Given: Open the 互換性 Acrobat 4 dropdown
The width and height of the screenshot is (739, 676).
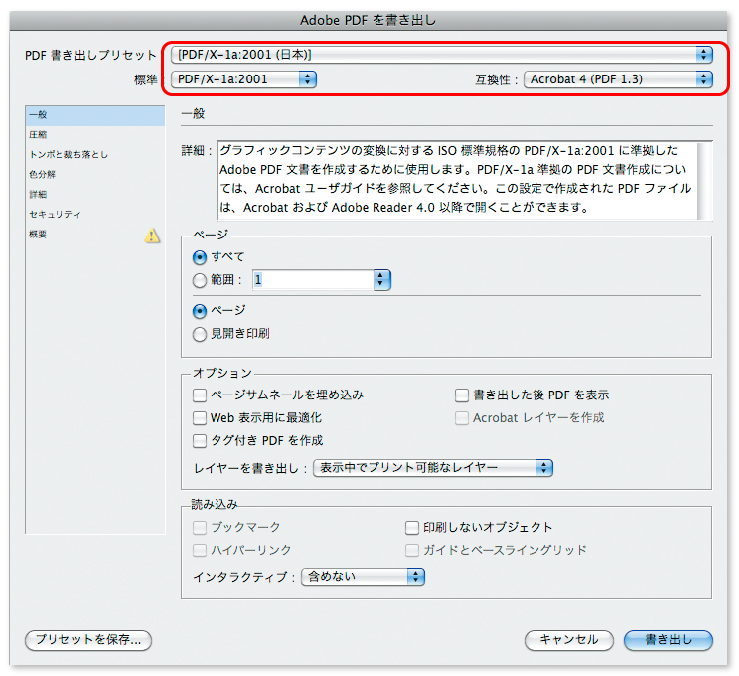Looking at the screenshot, I should click(618, 79).
